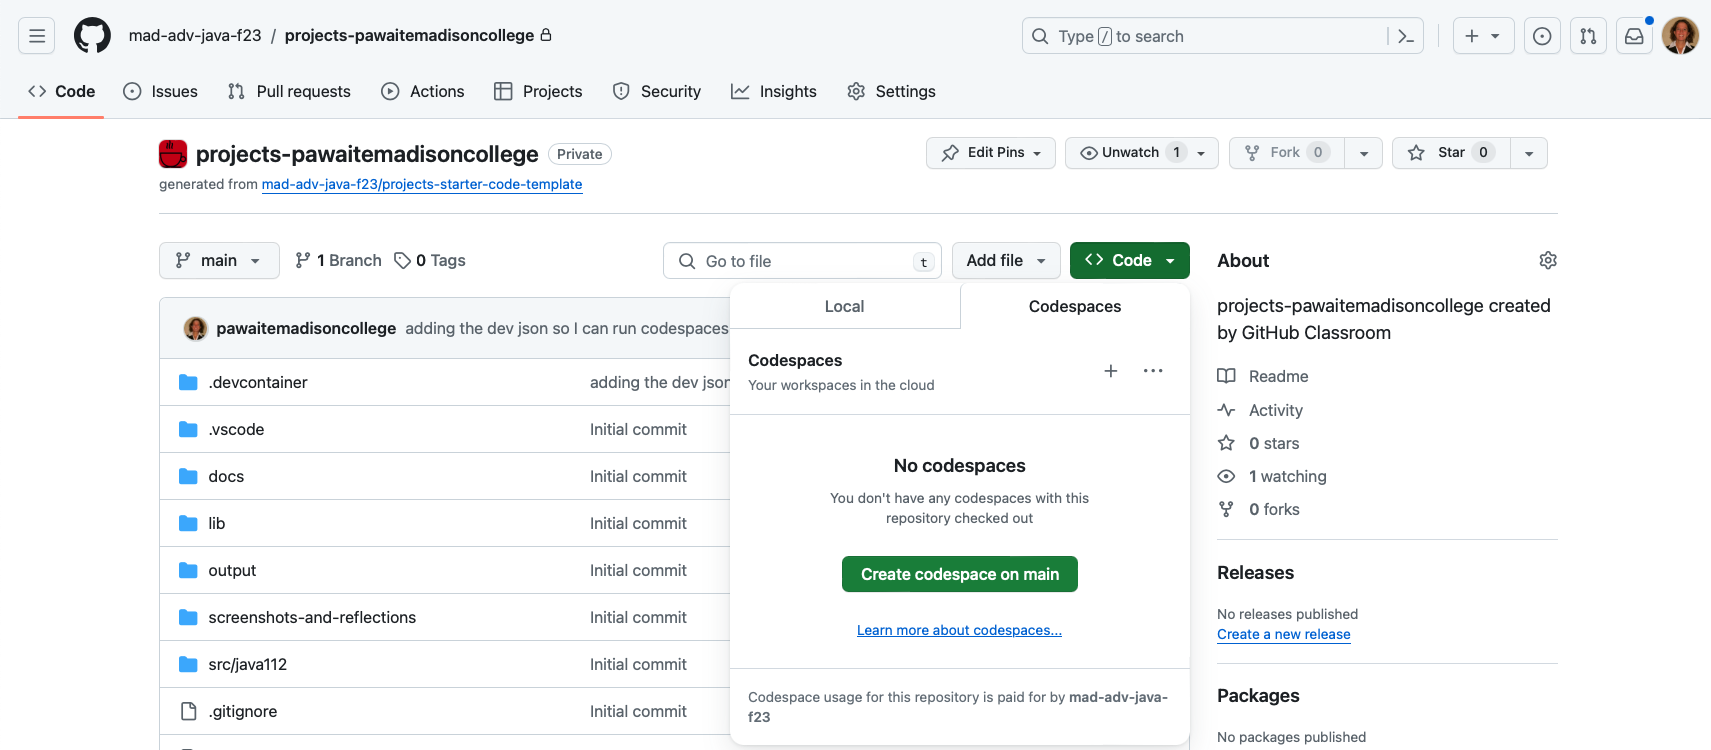
Task: Click the fork icon beside 0 forks
Action: [x=1226, y=509]
